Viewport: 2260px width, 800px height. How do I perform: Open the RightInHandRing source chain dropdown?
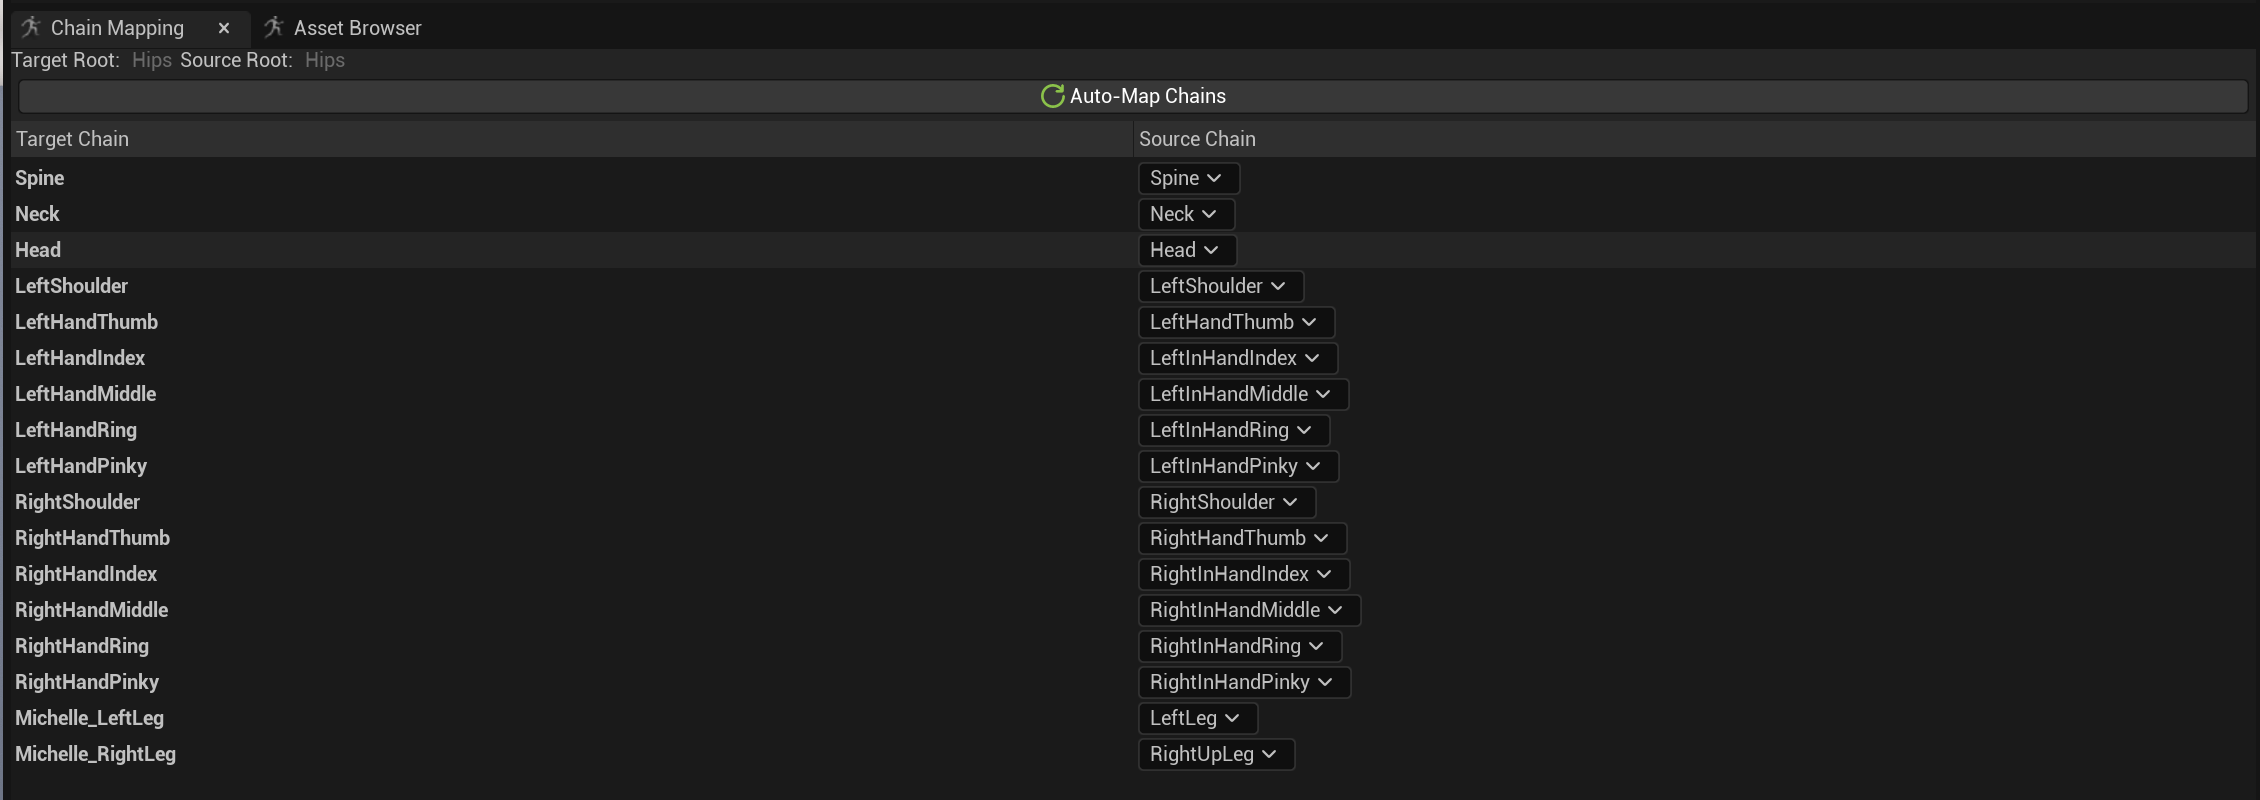pos(1240,646)
